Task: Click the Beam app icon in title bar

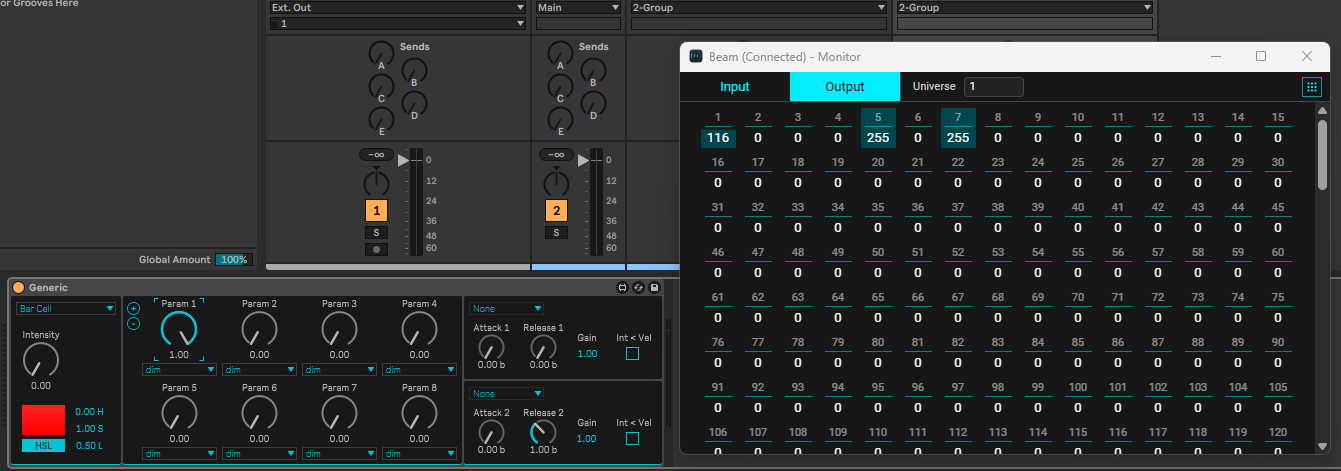Action: (696, 57)
